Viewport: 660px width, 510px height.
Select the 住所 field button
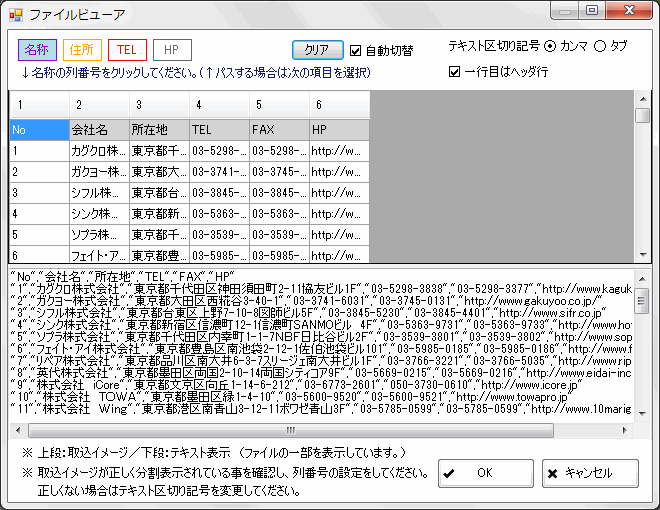[x=82, y=50]
